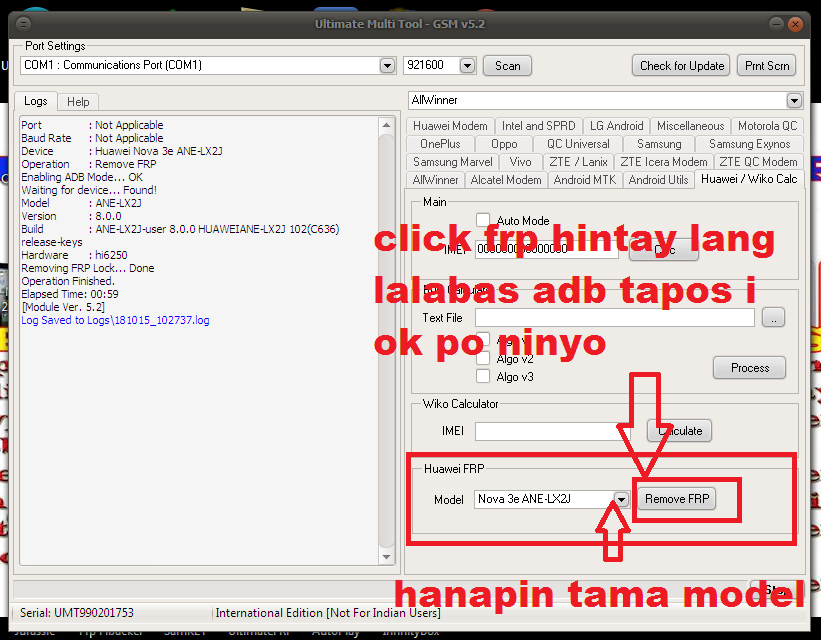Image resolution: width=821 pixels, height=640 pixels.
Task: Click the 'Elapsed Time: 00:59' log line
Action: pos(70,294)
